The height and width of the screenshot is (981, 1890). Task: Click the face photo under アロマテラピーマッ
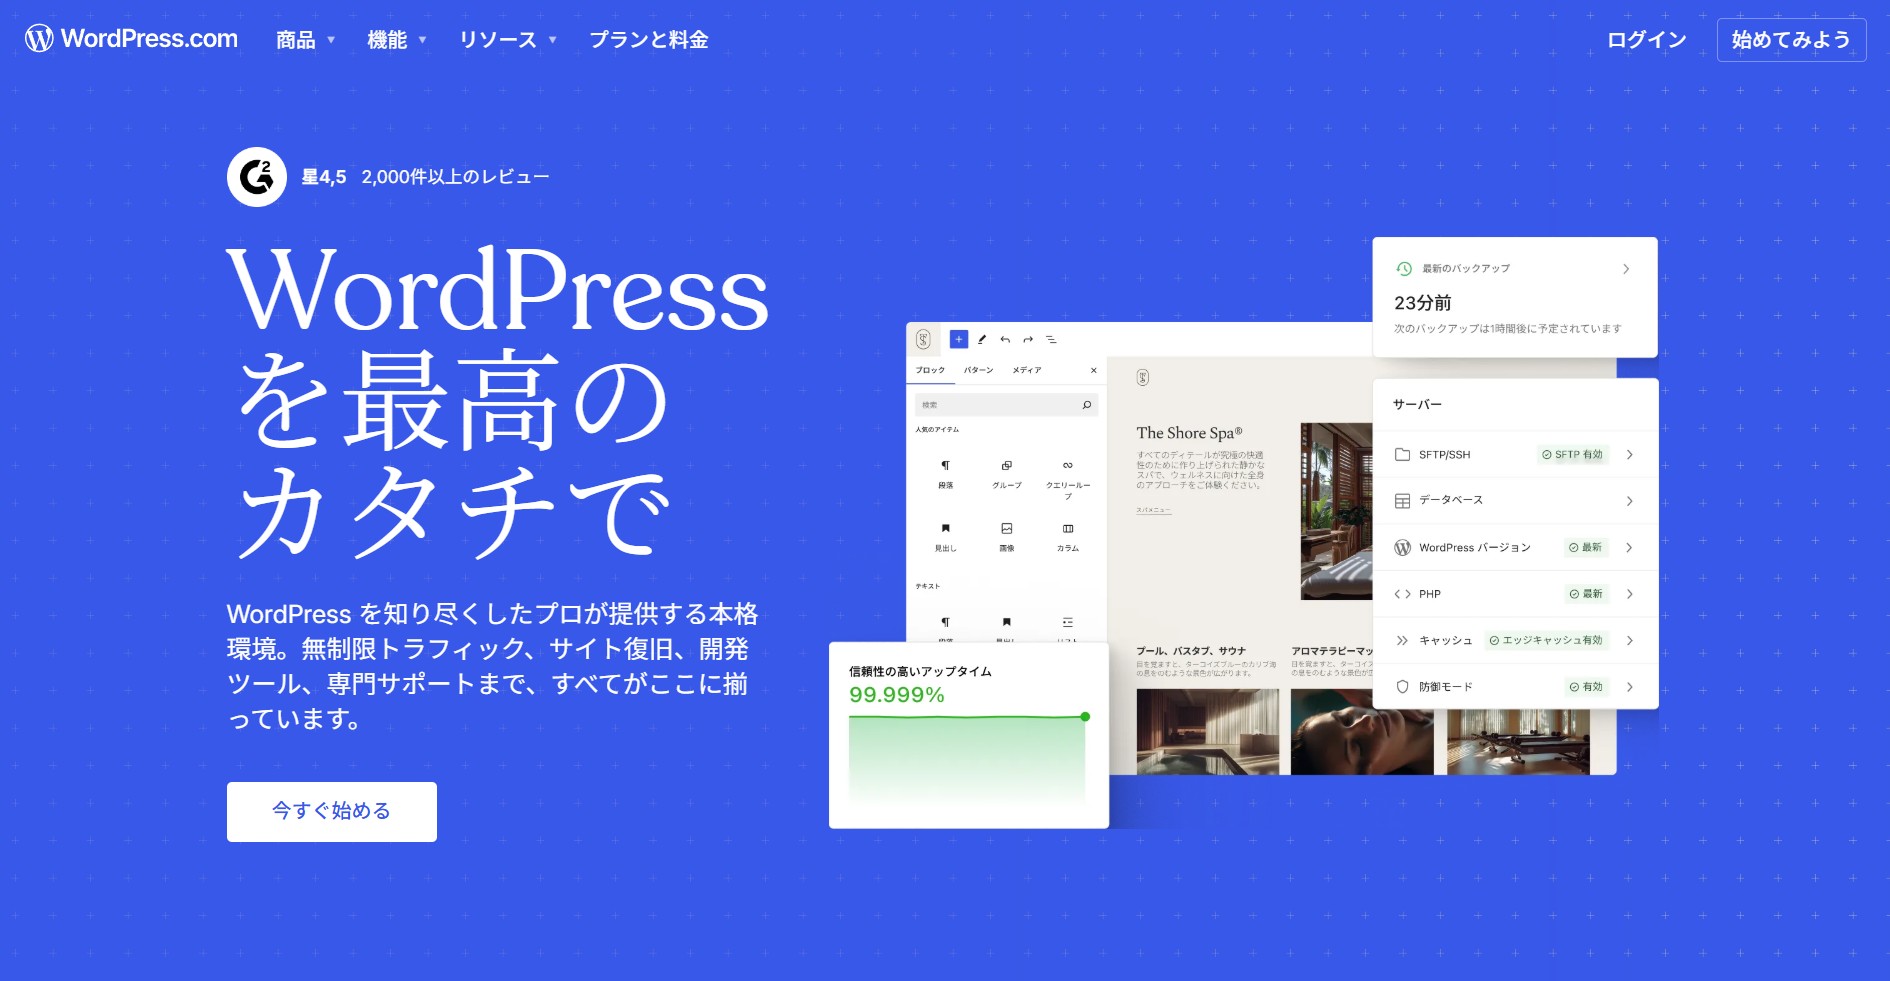(x=1362, y=732)
